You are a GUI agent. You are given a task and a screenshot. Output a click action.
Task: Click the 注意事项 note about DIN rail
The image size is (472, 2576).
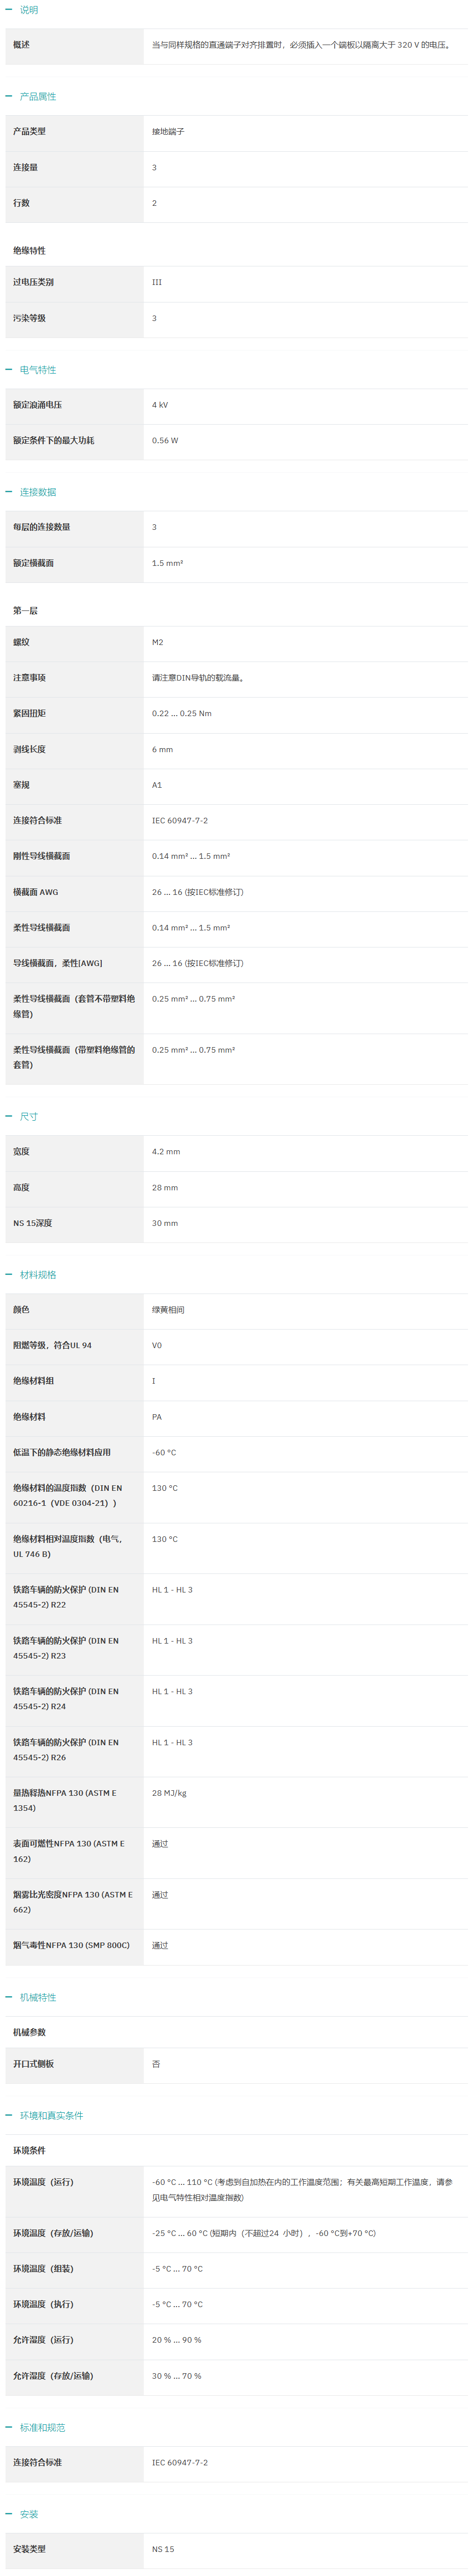(198, 678)
